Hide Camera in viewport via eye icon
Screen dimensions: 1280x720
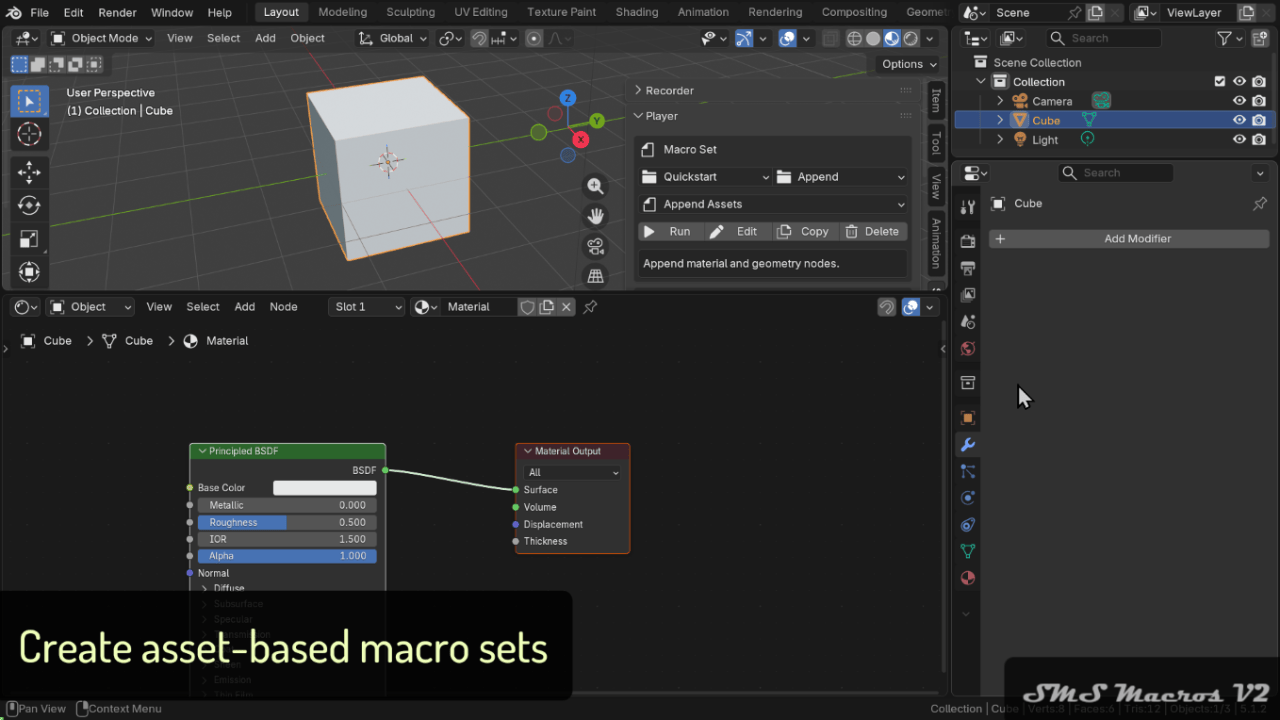coord(1239,101)
